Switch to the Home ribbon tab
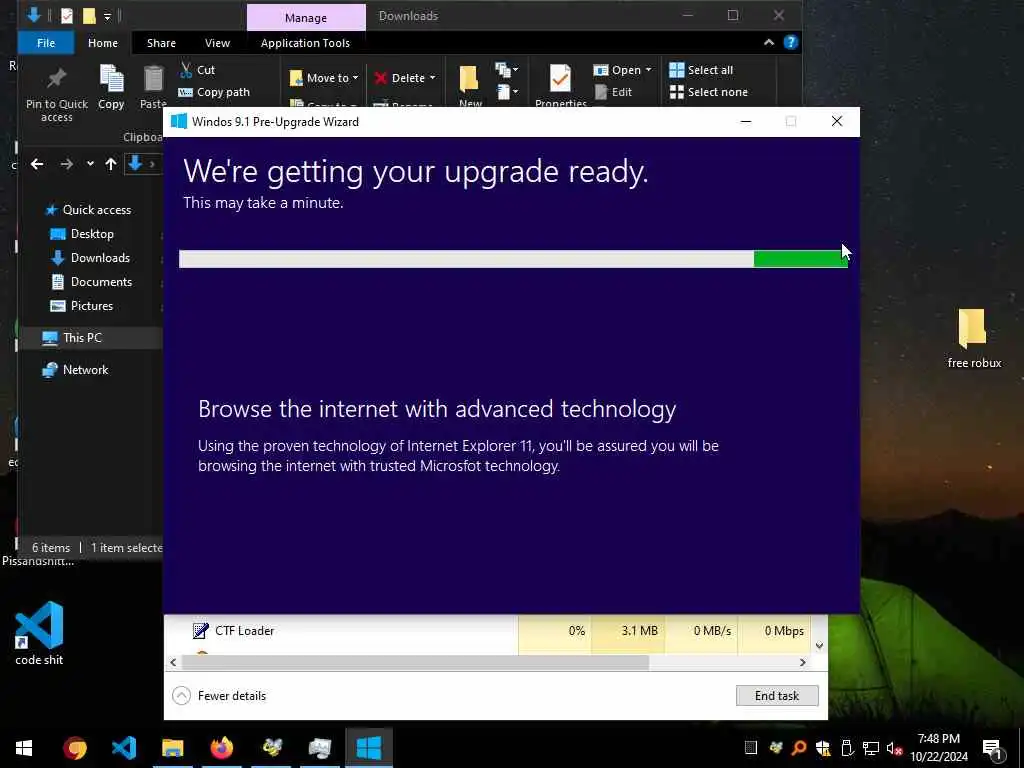1024x768 pixels. tap(103, 43)
